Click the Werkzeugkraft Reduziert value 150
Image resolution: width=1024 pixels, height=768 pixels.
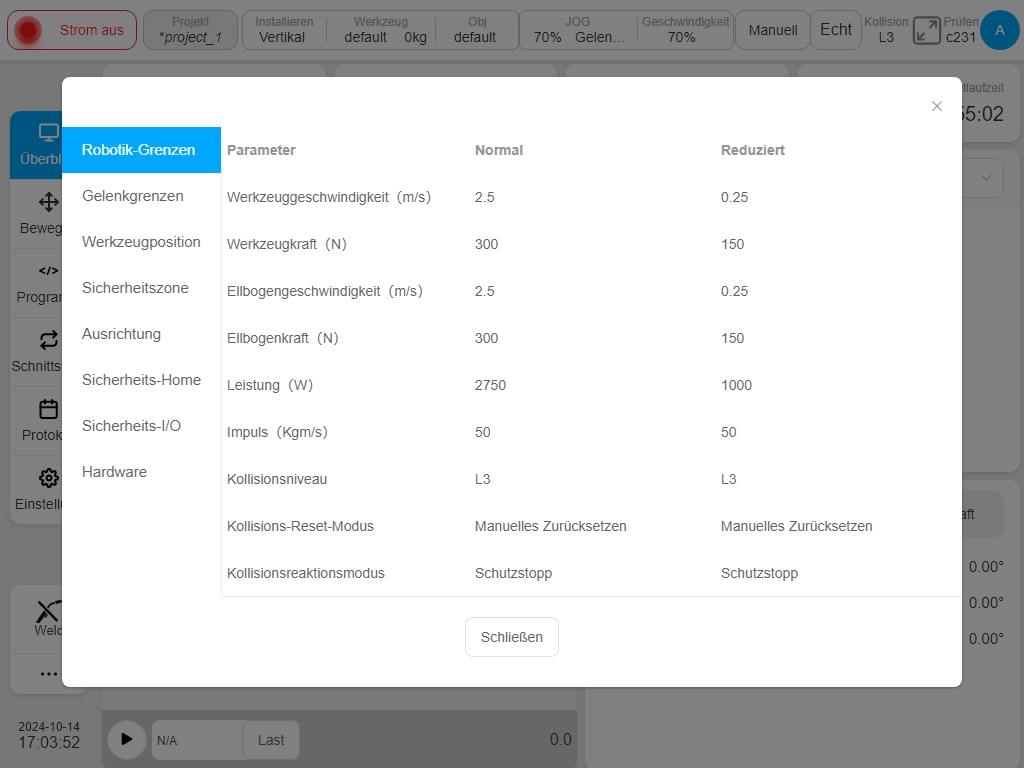click(732, 244)
